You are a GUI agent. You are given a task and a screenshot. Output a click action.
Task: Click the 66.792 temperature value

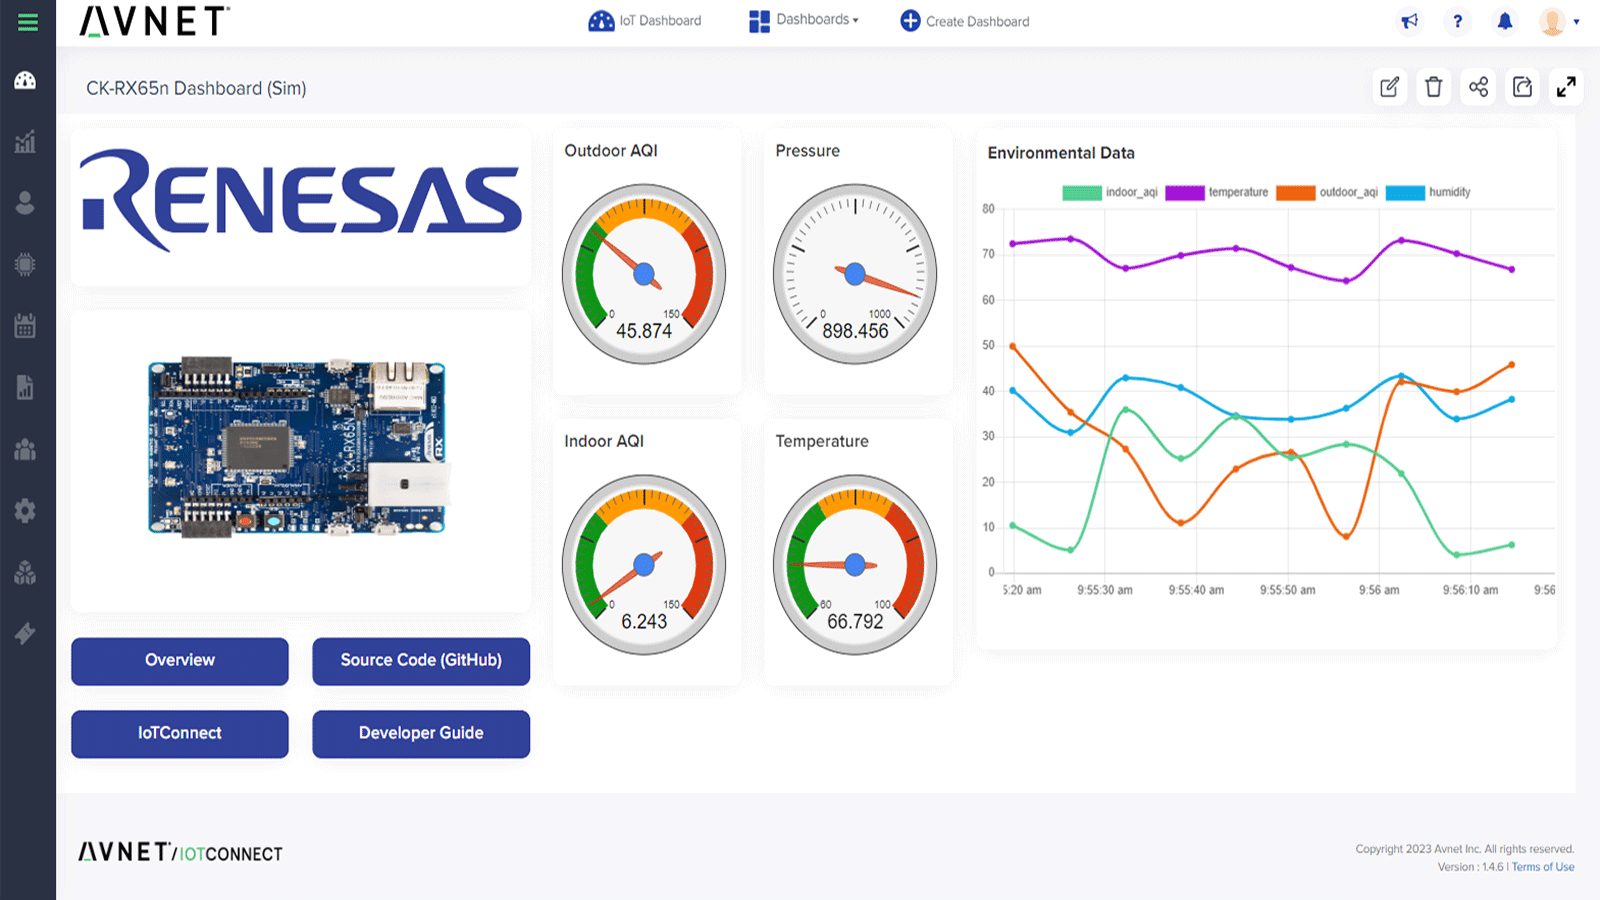click(x=855, y=622)
